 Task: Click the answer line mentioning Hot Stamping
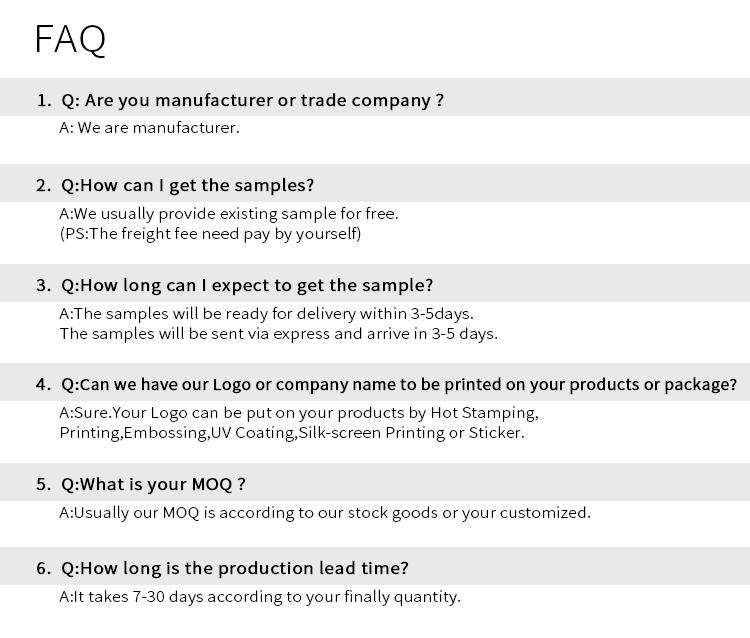coord(299,413)
